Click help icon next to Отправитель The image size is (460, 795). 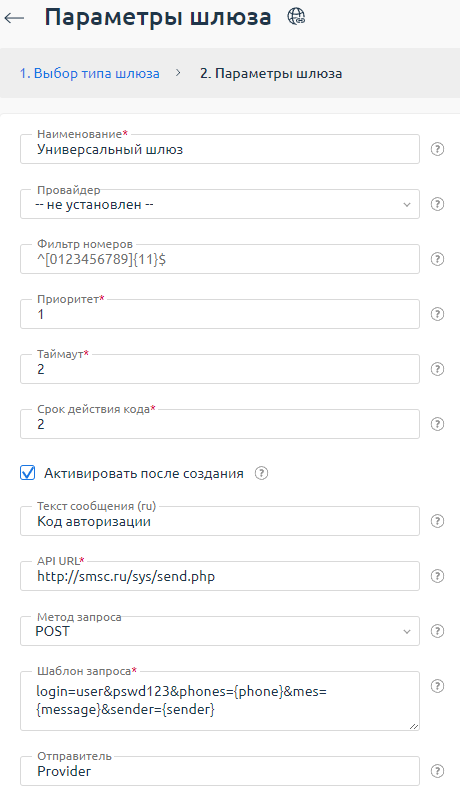click(437, 771)
